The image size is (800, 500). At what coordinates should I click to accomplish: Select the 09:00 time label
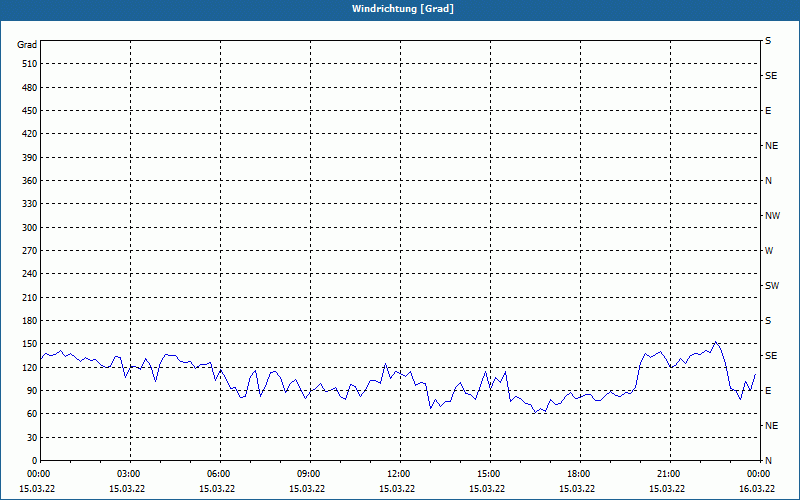[308, 474]
